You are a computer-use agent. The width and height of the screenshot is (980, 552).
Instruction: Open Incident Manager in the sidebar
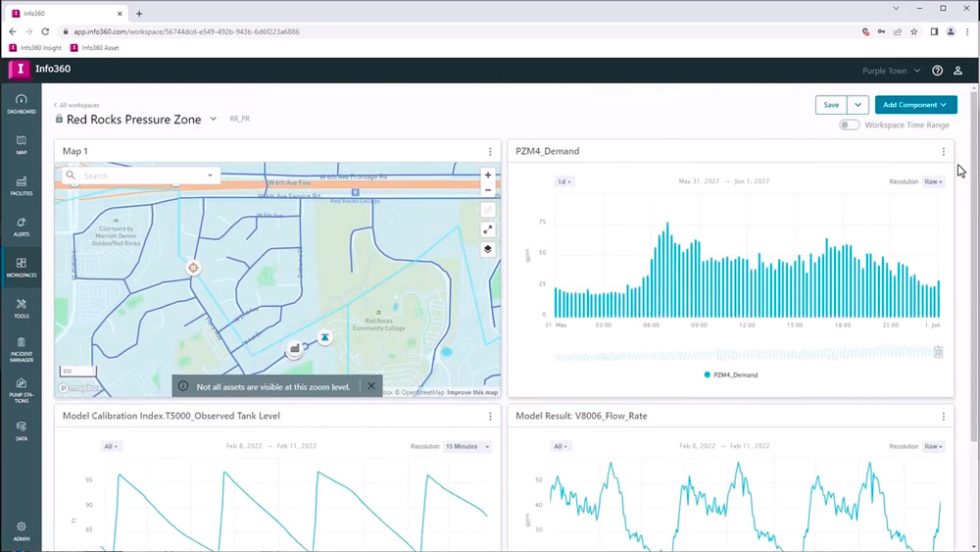(x=21, y=350)
